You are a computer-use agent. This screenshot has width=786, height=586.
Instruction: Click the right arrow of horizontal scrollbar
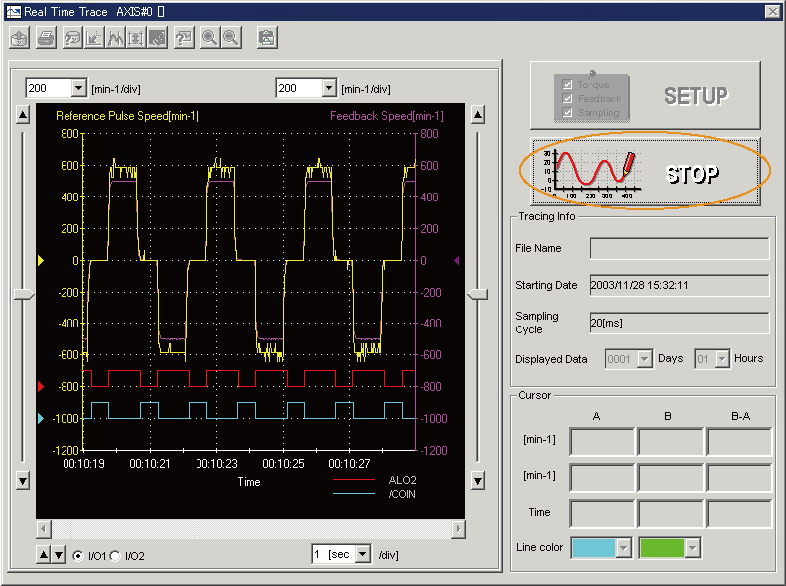458,528
